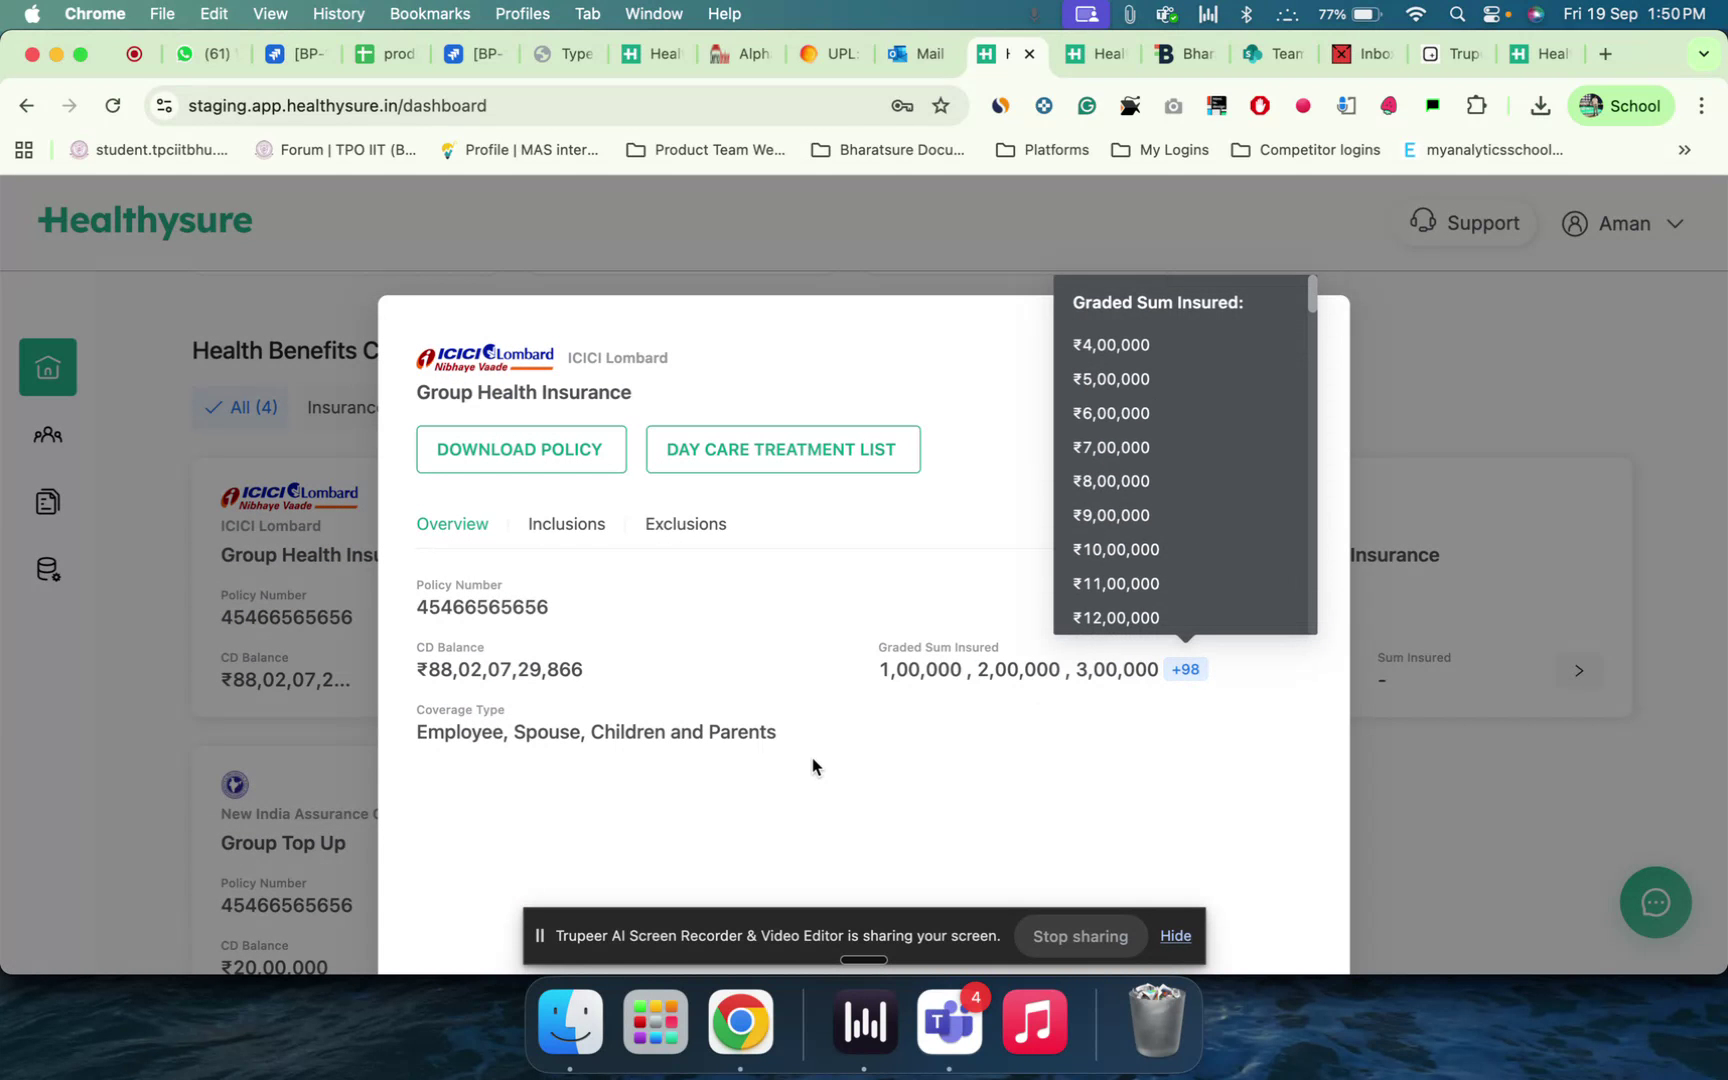Screen dimensions: 1728x1080
Task: Launch Apple Music from the Dock
Action: [x=1034, y=1022]
